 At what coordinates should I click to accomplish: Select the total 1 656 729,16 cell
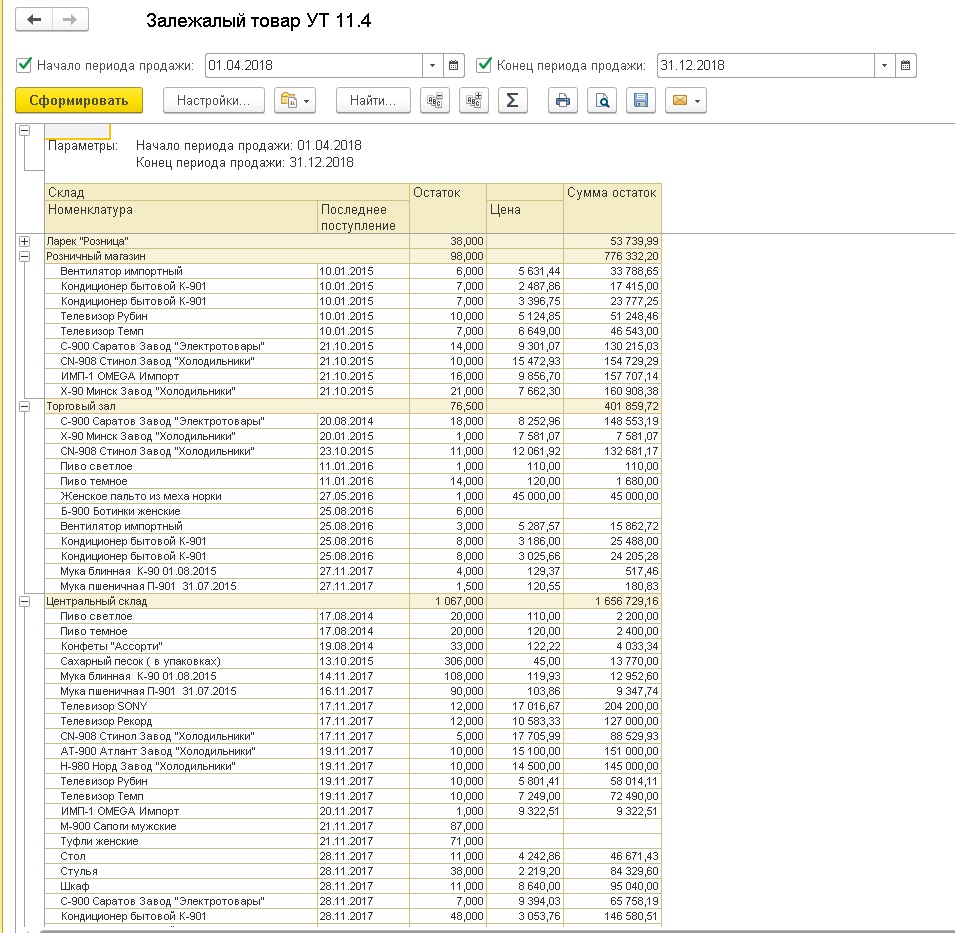(612, 601)
